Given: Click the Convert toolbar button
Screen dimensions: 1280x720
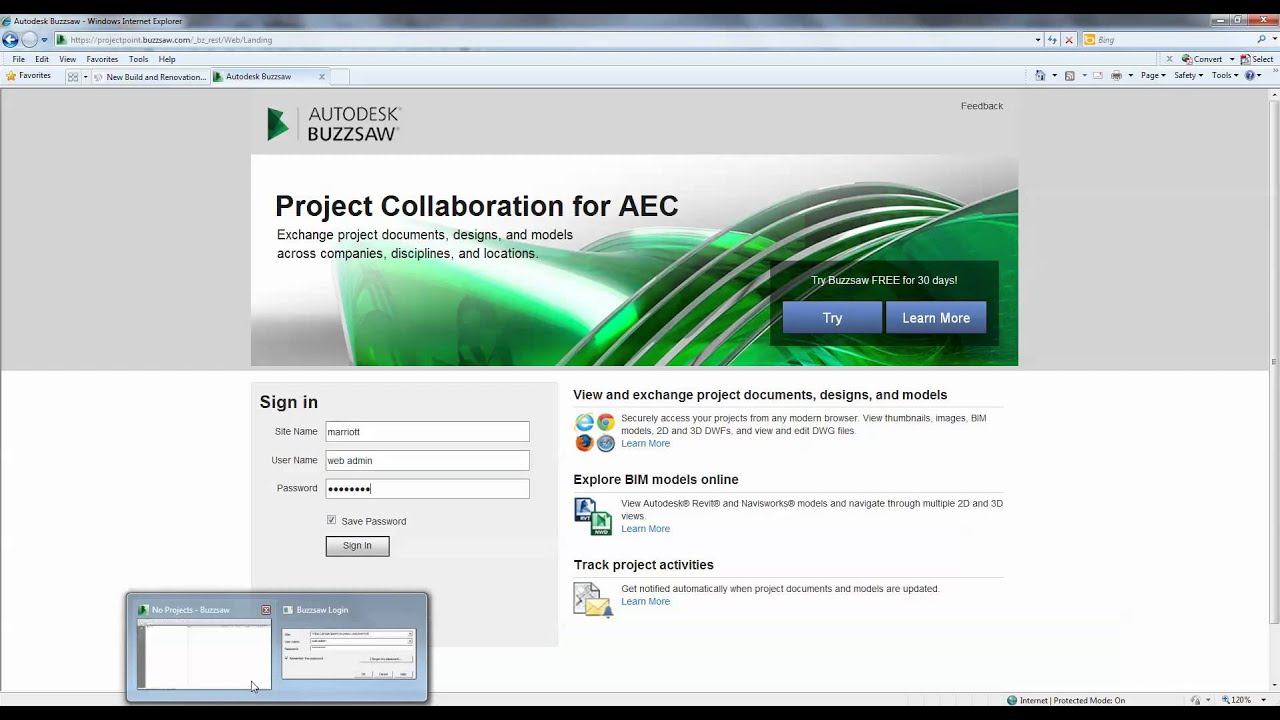Looking at the screenshot, I should [x=1202, y=59].
